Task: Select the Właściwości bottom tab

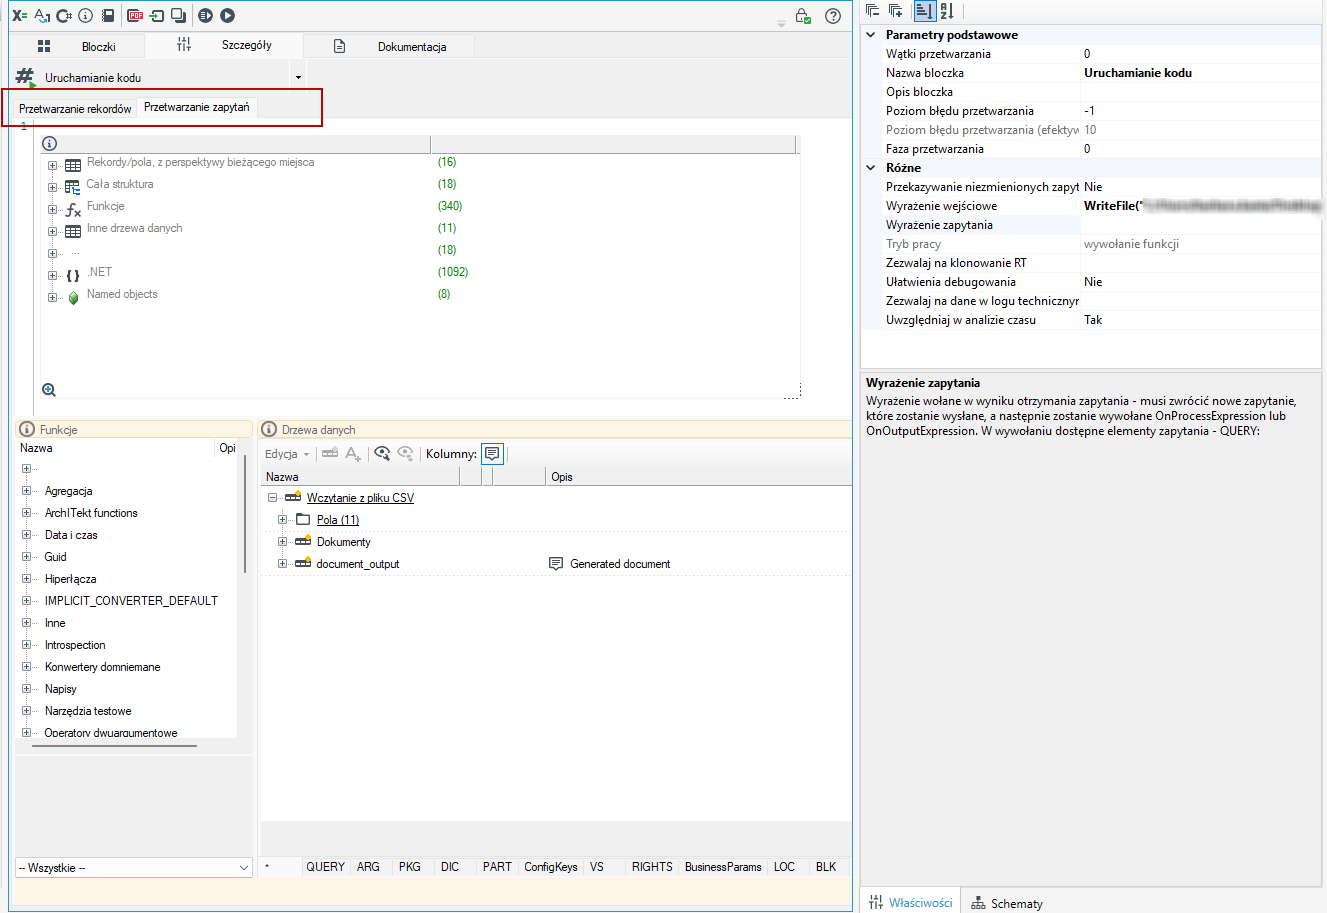Action: (910, 902)
